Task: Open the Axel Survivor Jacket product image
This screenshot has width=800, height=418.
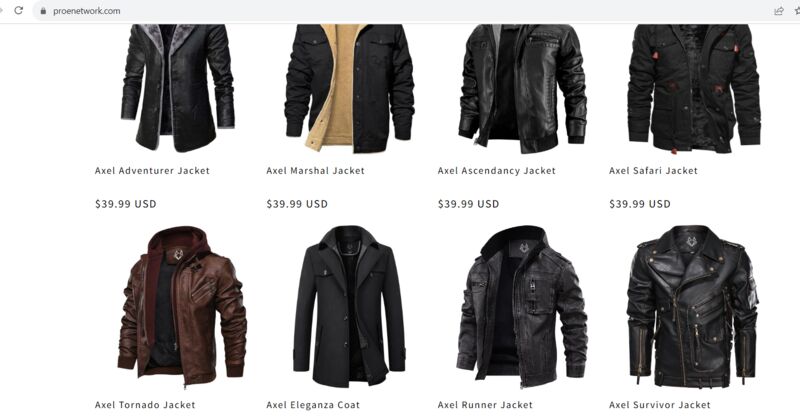Action: click(x=692, y=306)
